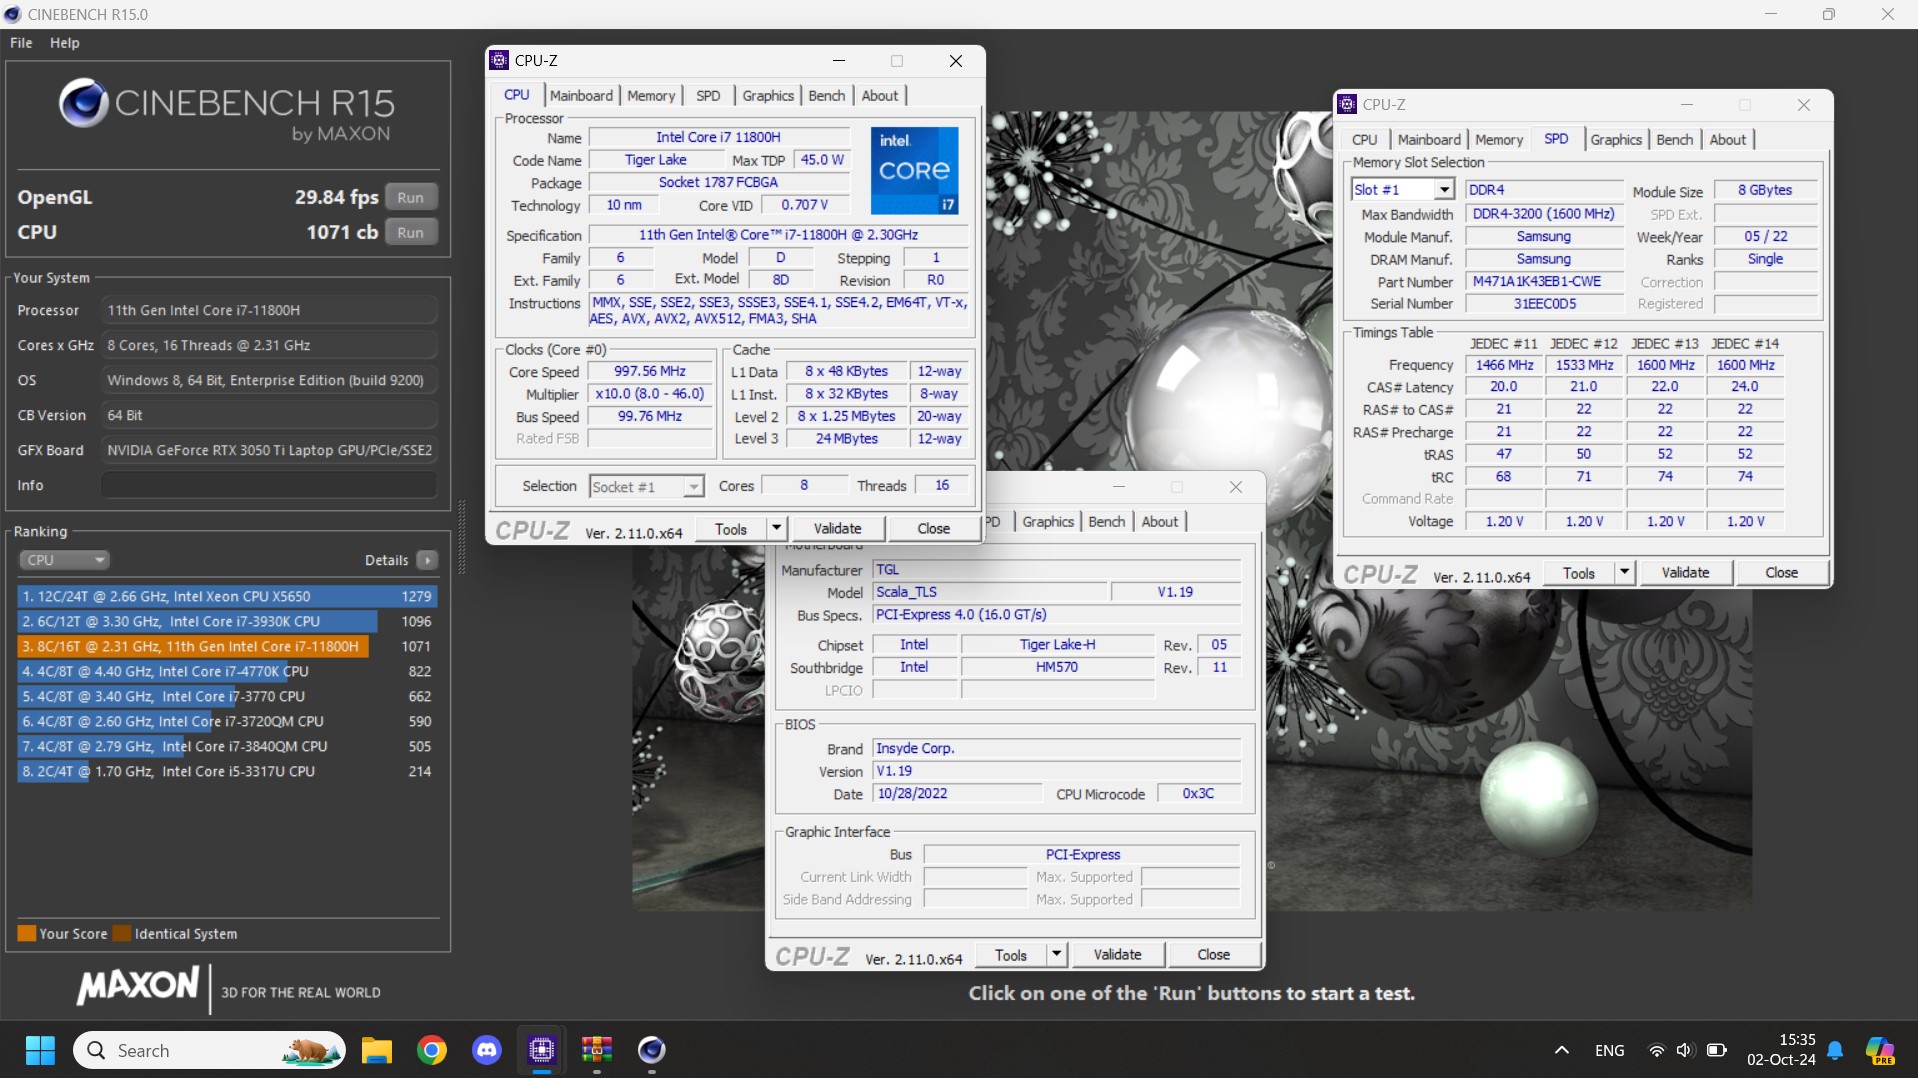Open Windows Start menu
Viewport: 1918px width, 1078px height.
click(x=40, y=1050)
